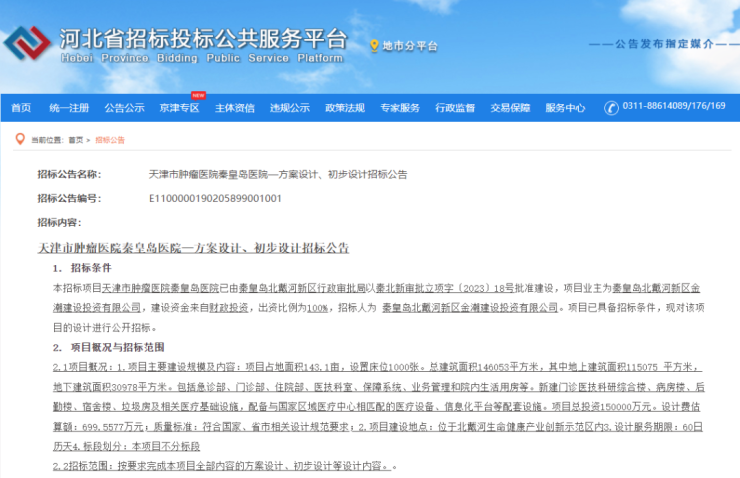This screenshot has height=478, width=740.
Task: Click the underlined 100% funding ratio
Action: pos(317,308)
